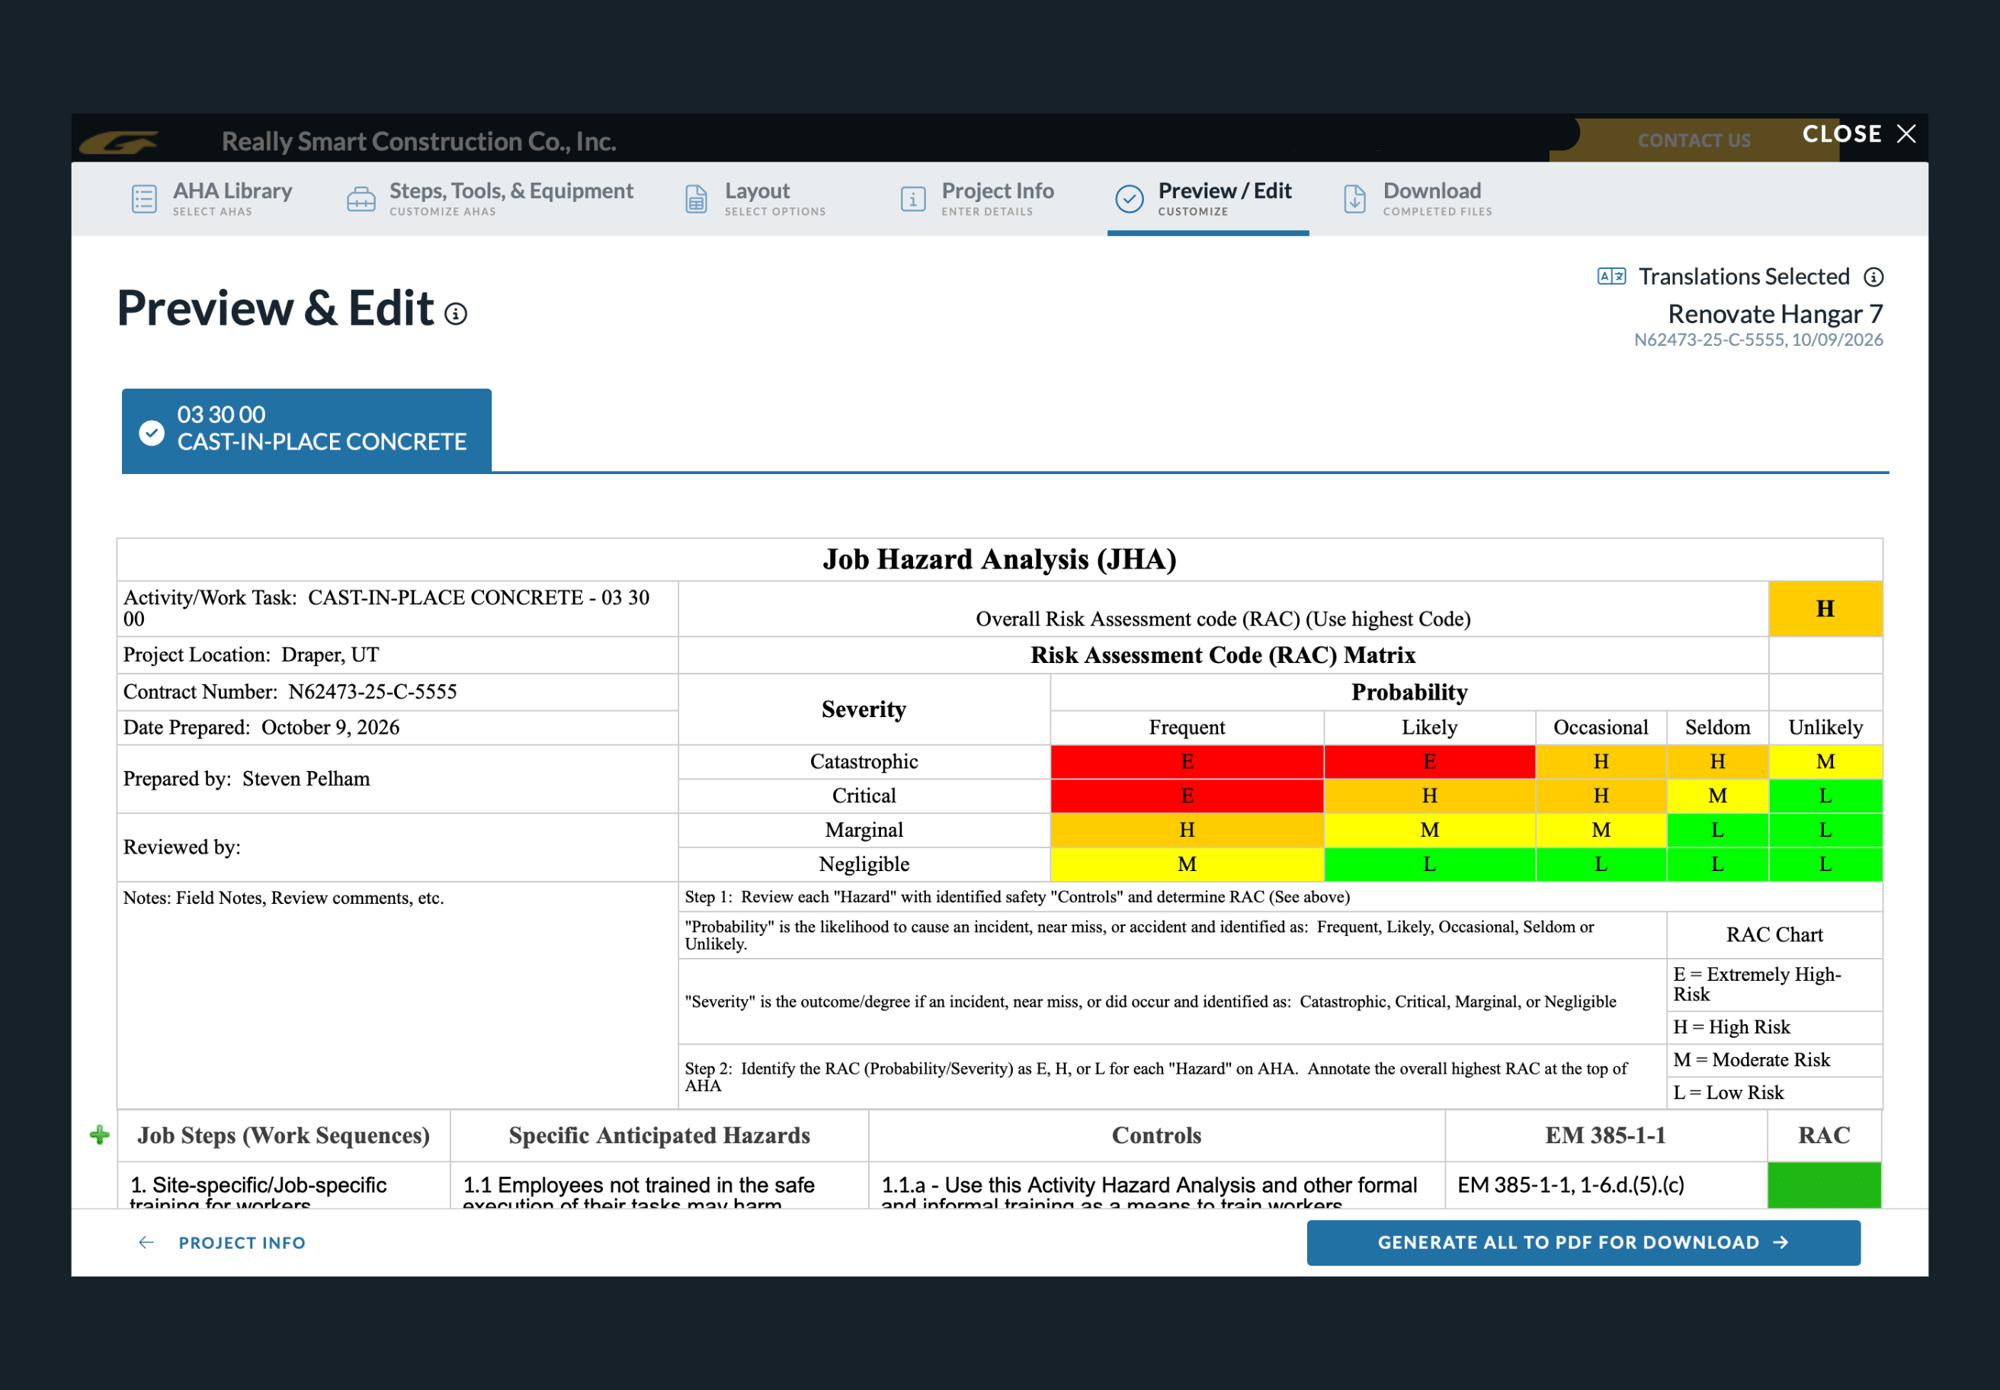Click Prepared by: Steven Pelham
The image size is (2000, 1390).
pyautogui.click(x=398, y=779)
